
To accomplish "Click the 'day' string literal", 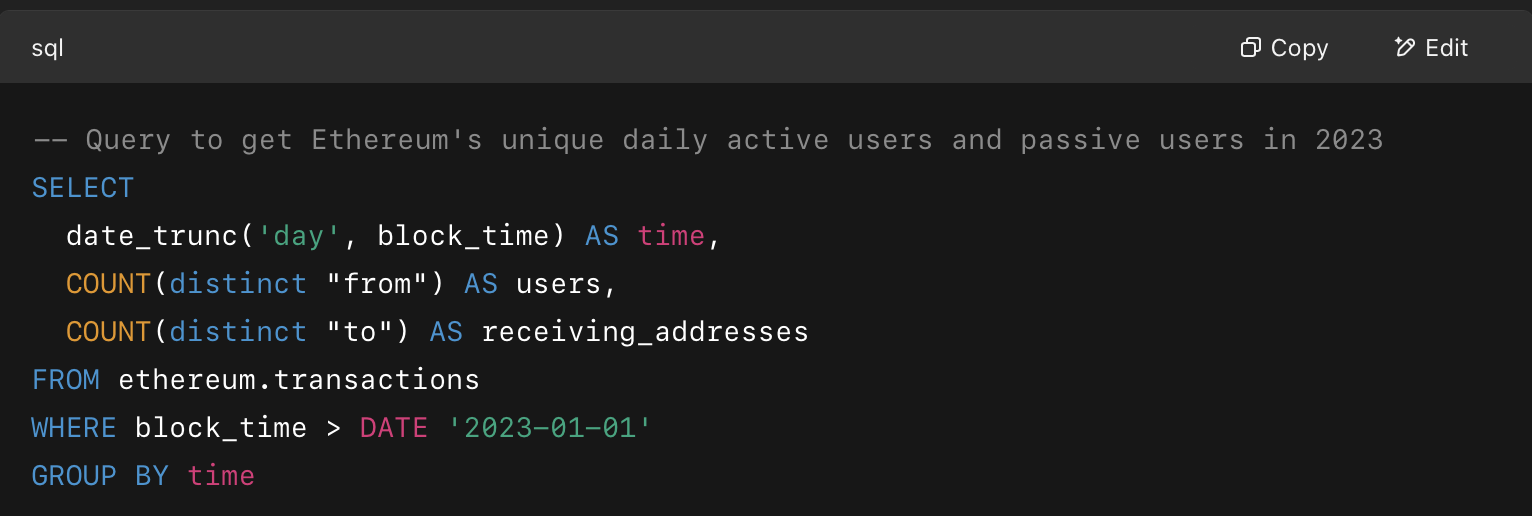I will 299,236.
